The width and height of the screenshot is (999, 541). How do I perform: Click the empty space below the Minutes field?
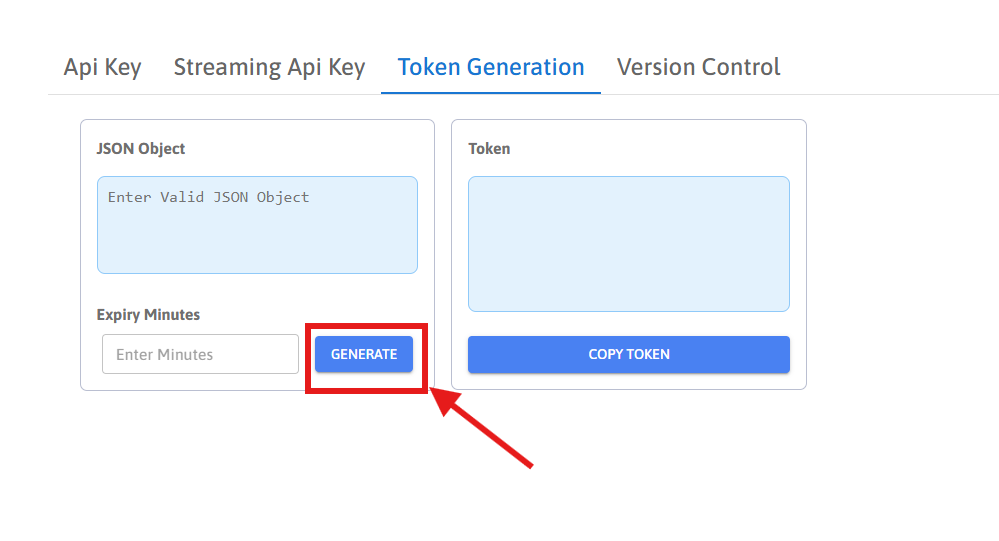200,382
